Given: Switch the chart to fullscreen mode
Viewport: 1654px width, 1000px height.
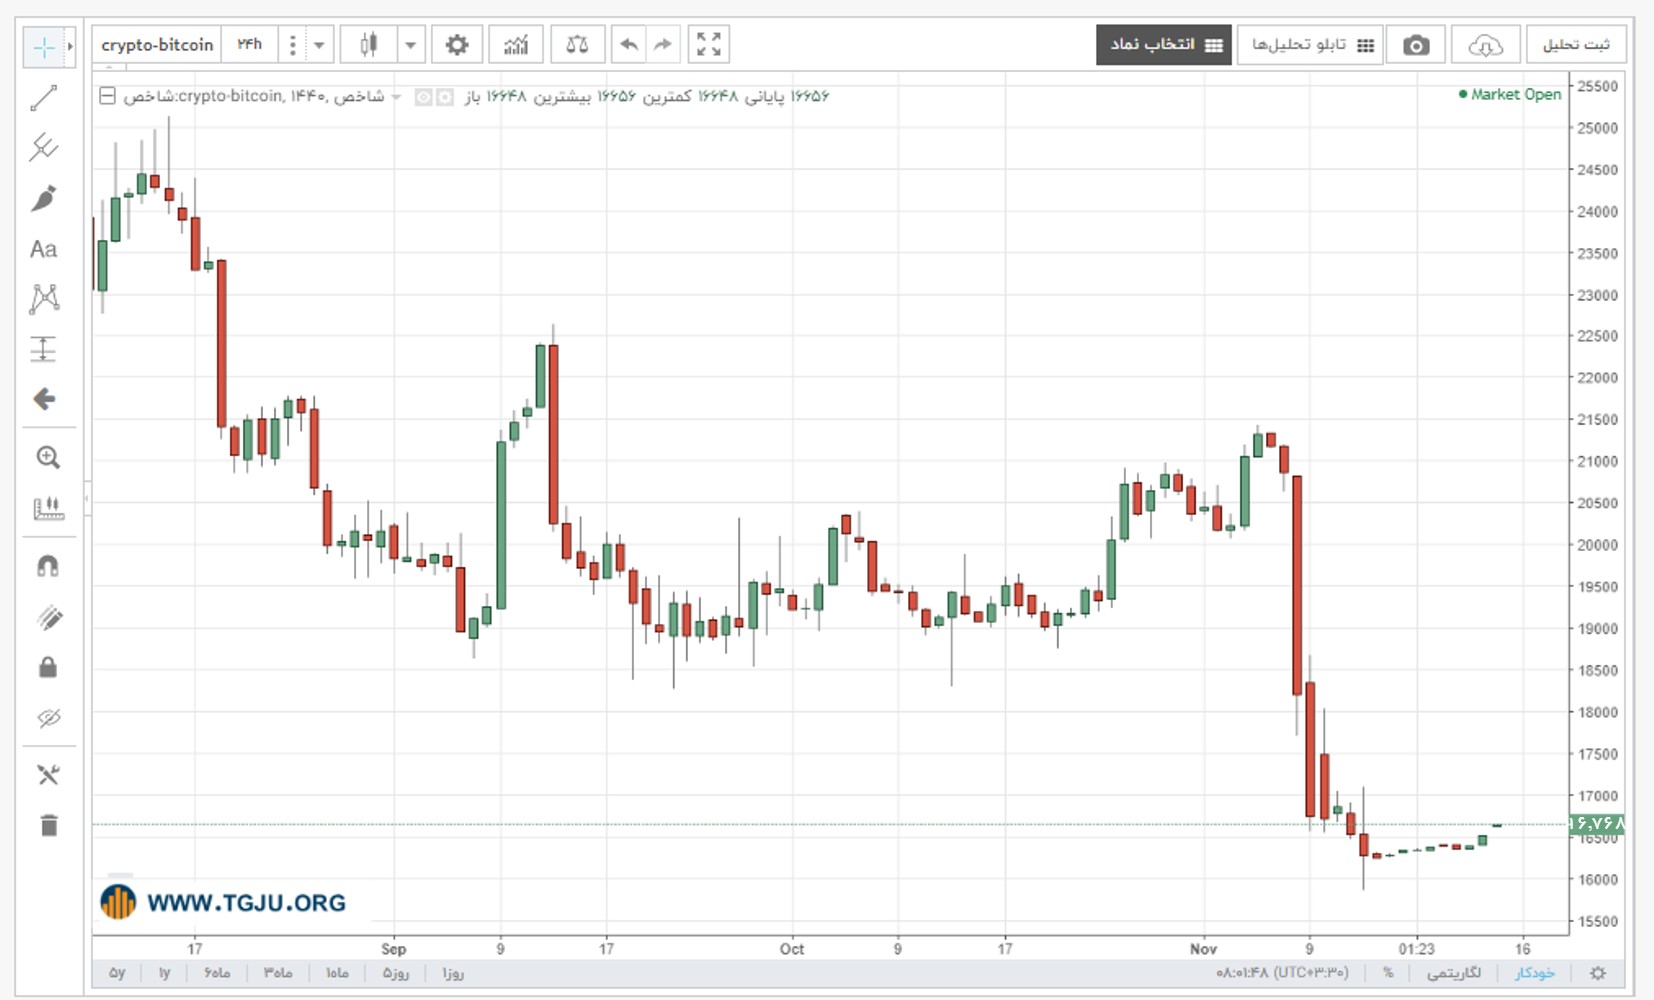Looking at the screenshot, I should coord(709,45).
